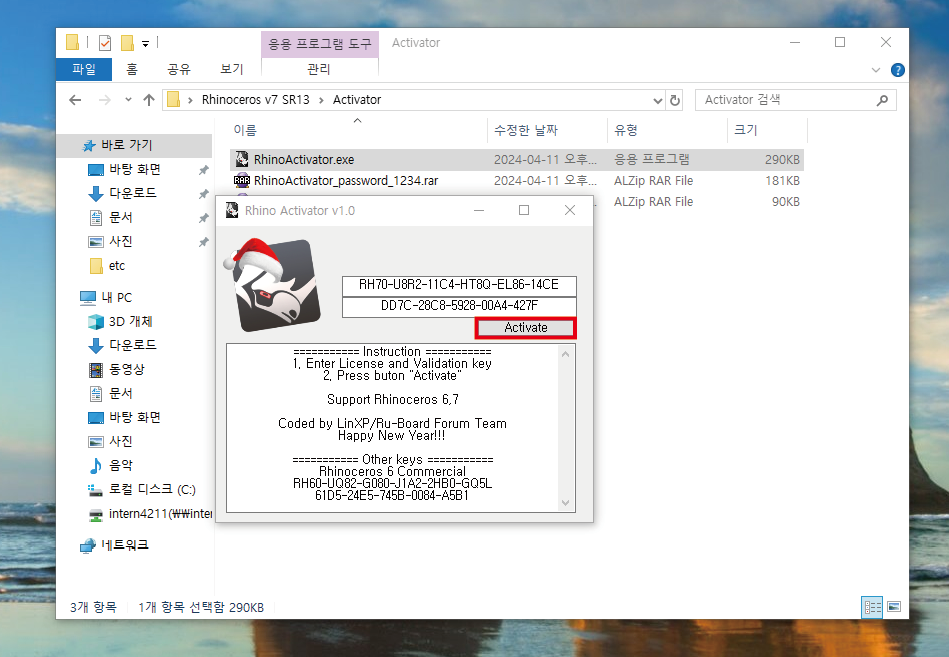Open Explorer help with the blue question mark
This screenshot has height=657, width=949.
click(898, 70)
